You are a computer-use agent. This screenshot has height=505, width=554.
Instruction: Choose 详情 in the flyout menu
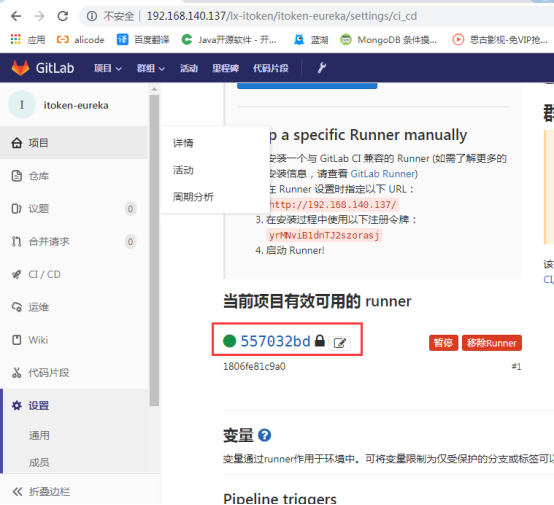coord(183,143)
